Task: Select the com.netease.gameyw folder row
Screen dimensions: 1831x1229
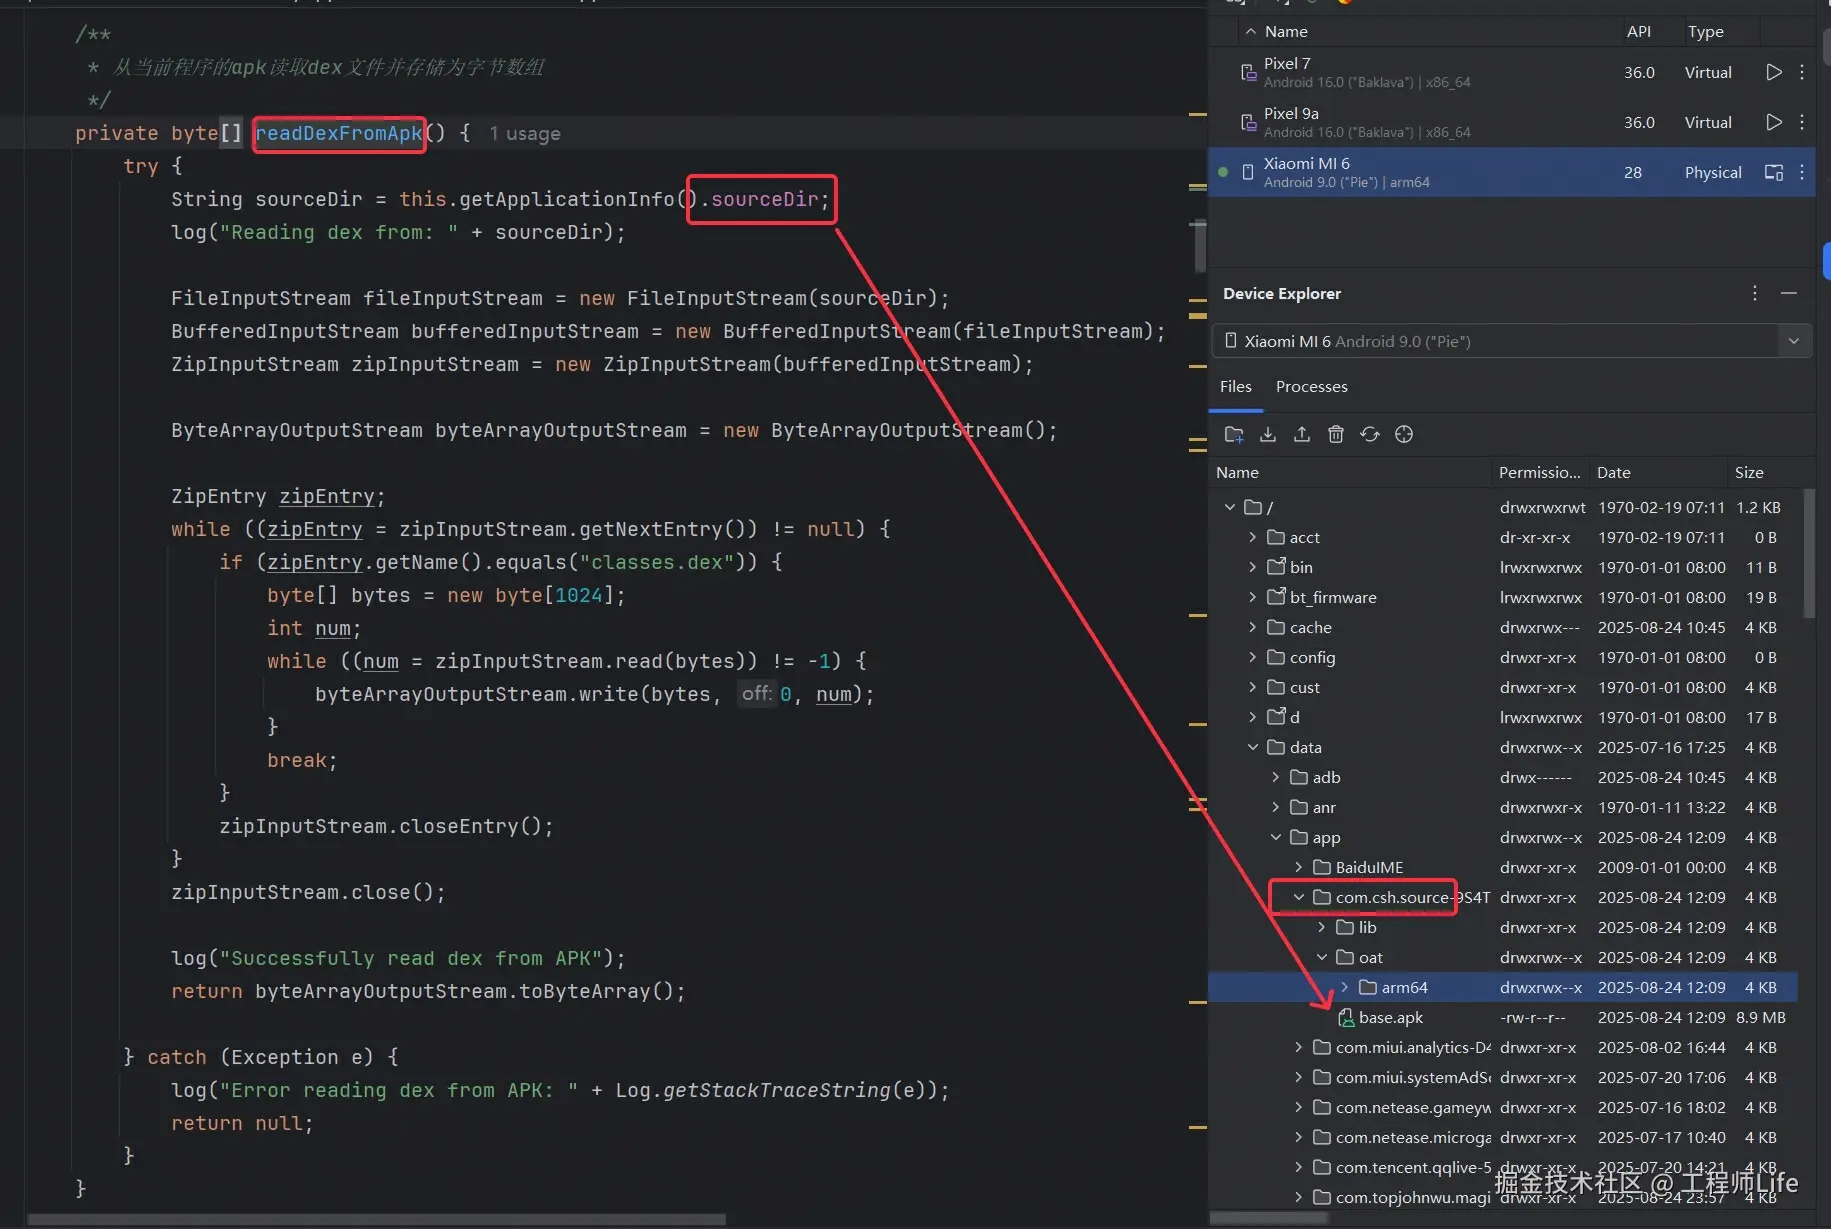Action: click(1503, 1107)
